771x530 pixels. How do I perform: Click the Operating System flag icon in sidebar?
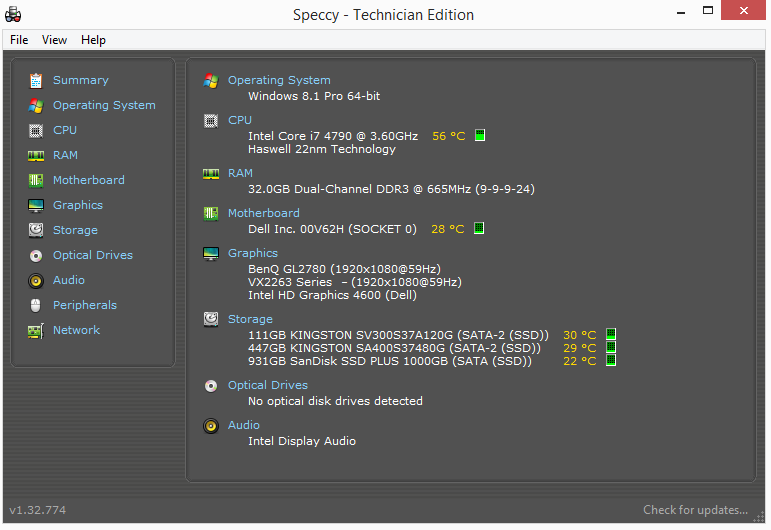(x=36, y=106)
